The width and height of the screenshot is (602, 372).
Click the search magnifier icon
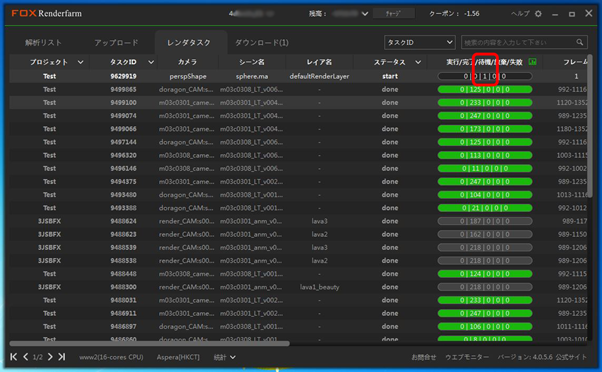579,42
